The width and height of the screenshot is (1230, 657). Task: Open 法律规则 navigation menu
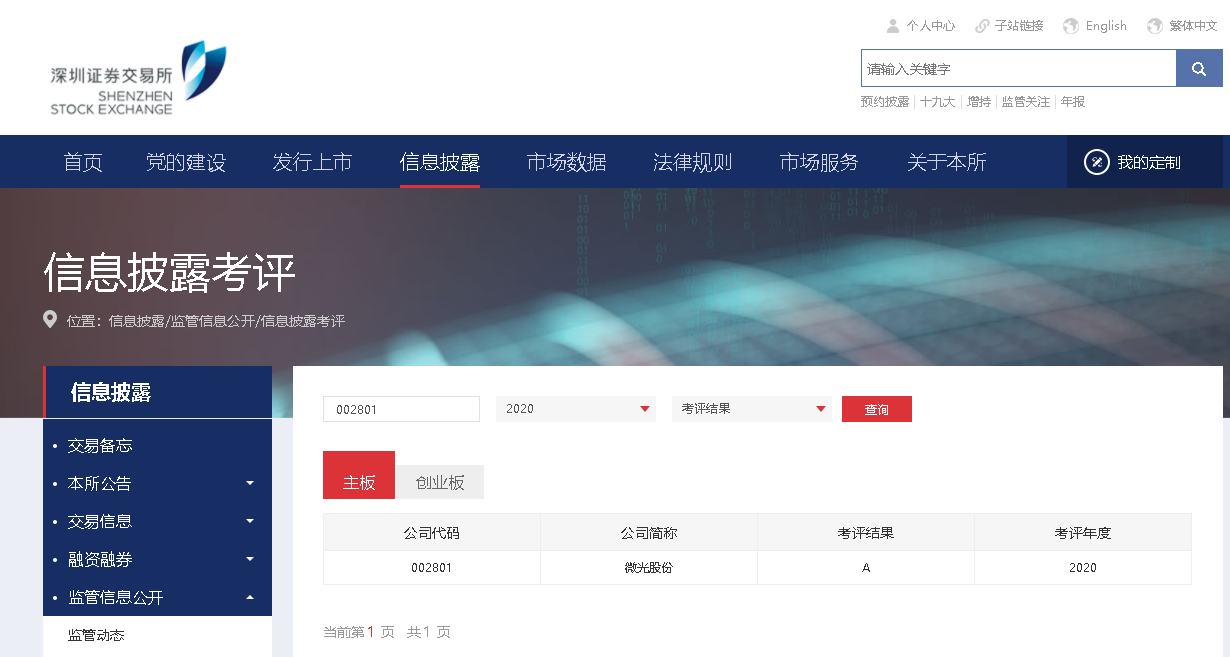point(693,162)
